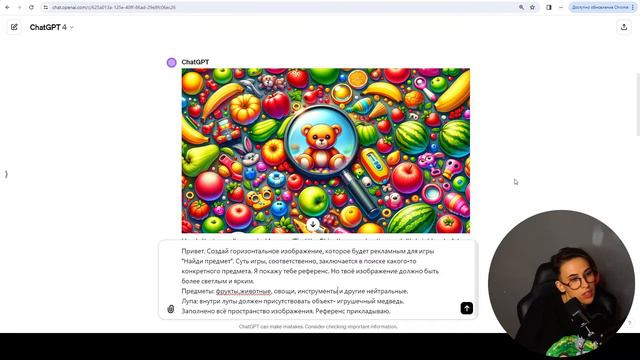This screenshot has height=360, width=640.
Task: Share the chat with the upload icon
Action: pyautogui.click(x=624, y=27)
